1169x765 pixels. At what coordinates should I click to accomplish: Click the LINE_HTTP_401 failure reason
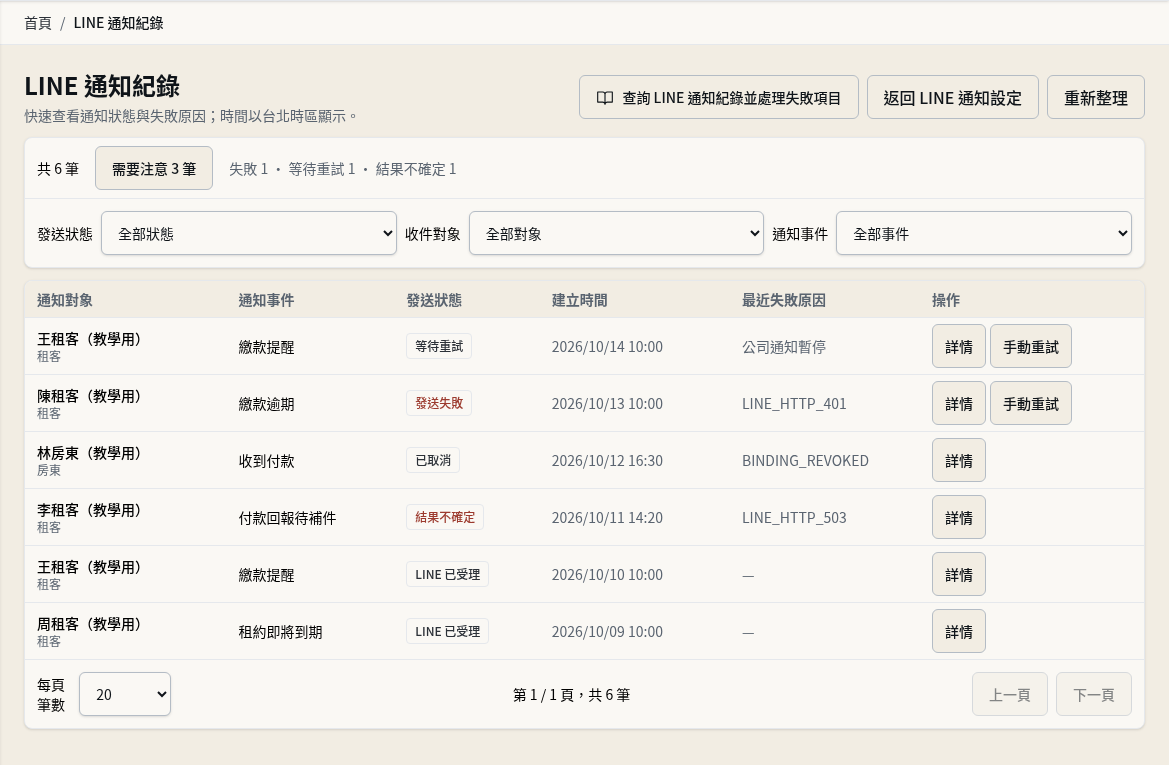(x=794, y=403)
